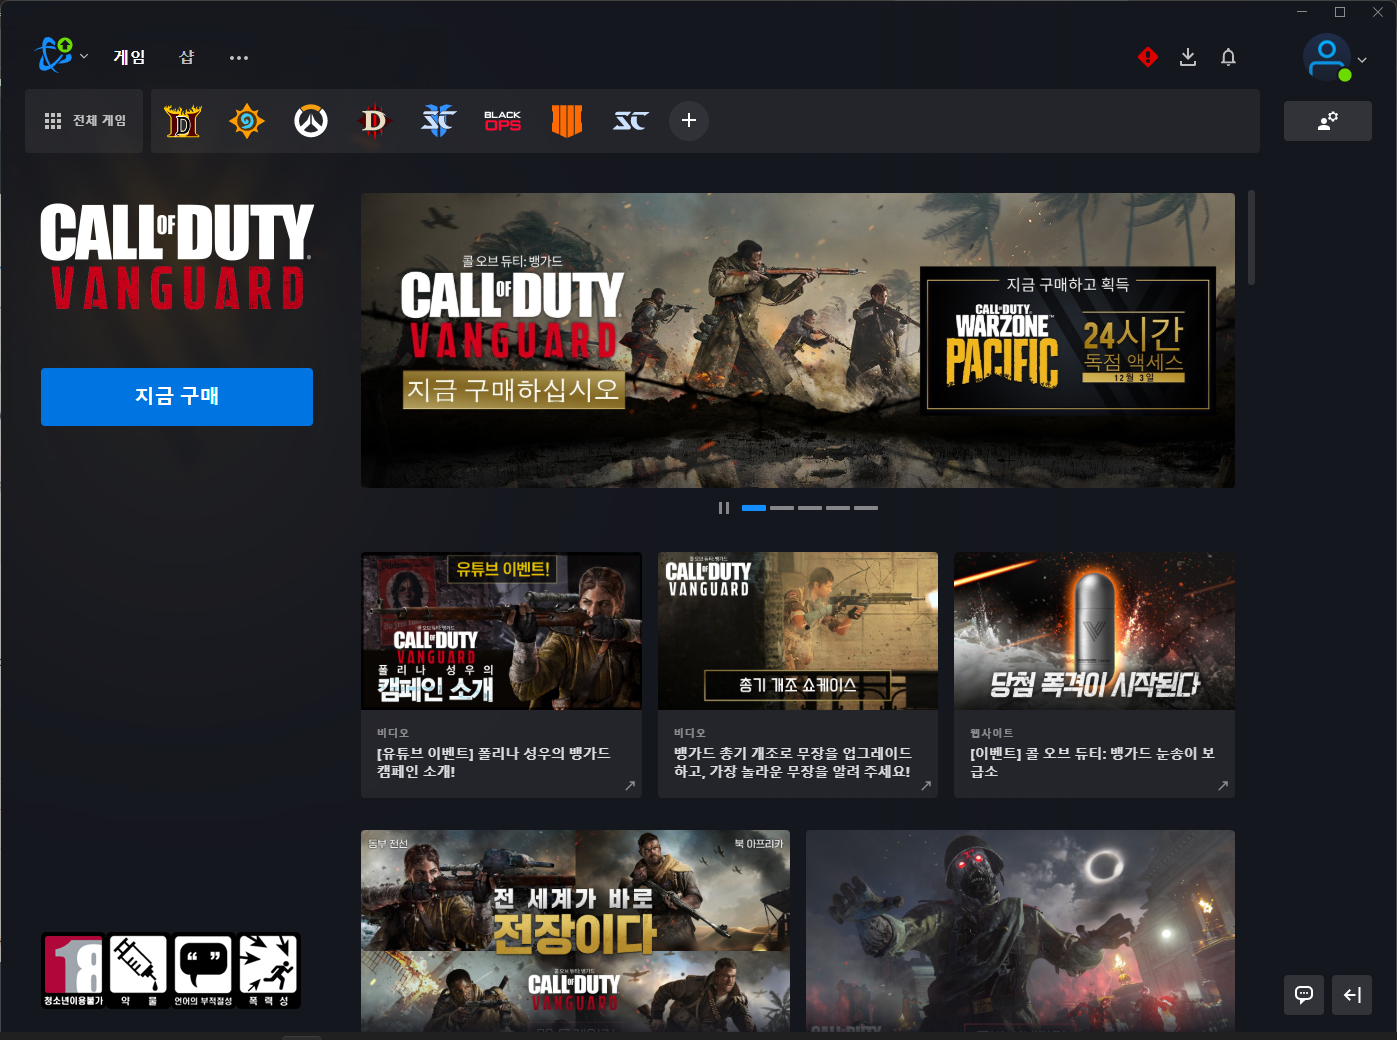Click external arrow on 총기 개조 card
Viewport: 1397px width, 1040px height.
click(x=926, y=785)
